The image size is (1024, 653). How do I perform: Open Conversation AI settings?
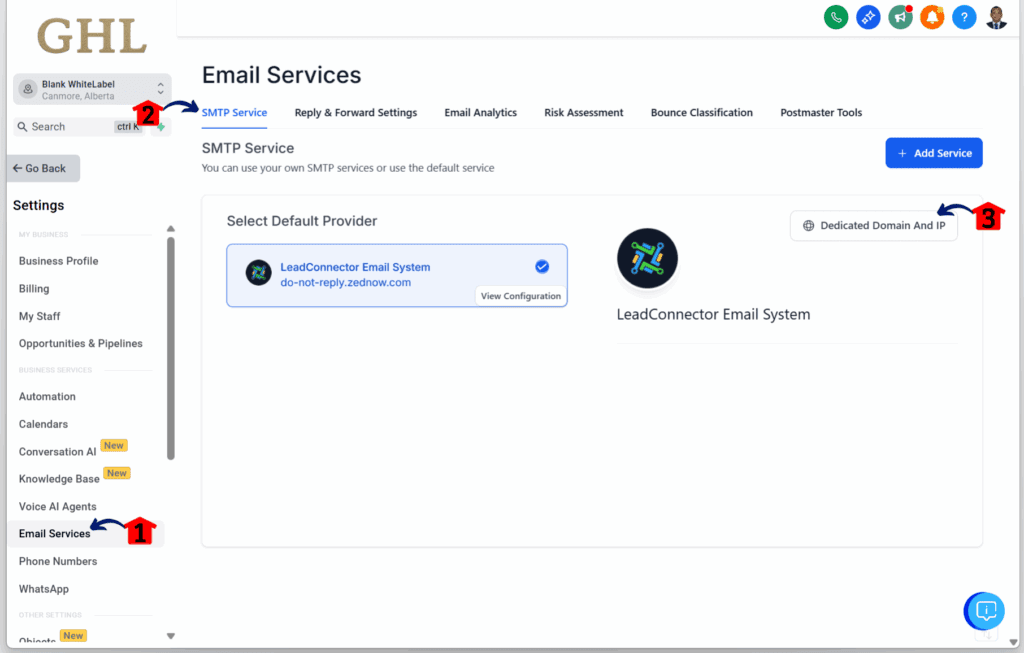click(x=57, y=451)
